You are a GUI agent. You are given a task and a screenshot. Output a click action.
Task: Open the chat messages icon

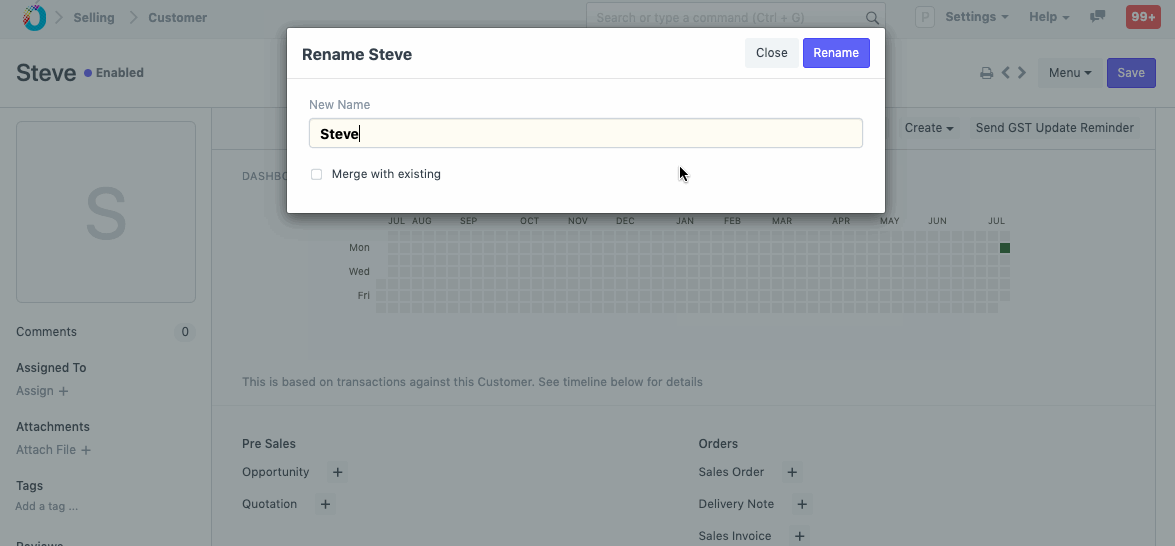(x=1098, y=16)
